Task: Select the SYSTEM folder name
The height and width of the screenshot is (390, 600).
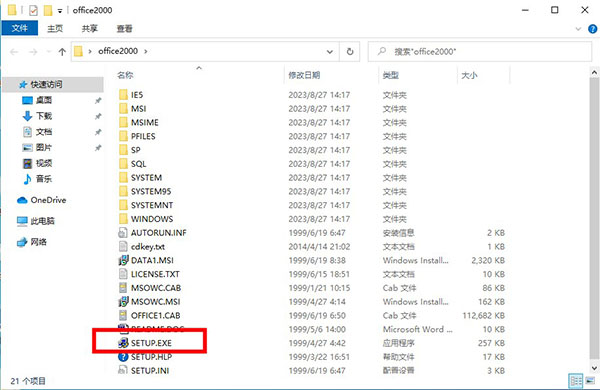Action: click(x=146, y=178)
